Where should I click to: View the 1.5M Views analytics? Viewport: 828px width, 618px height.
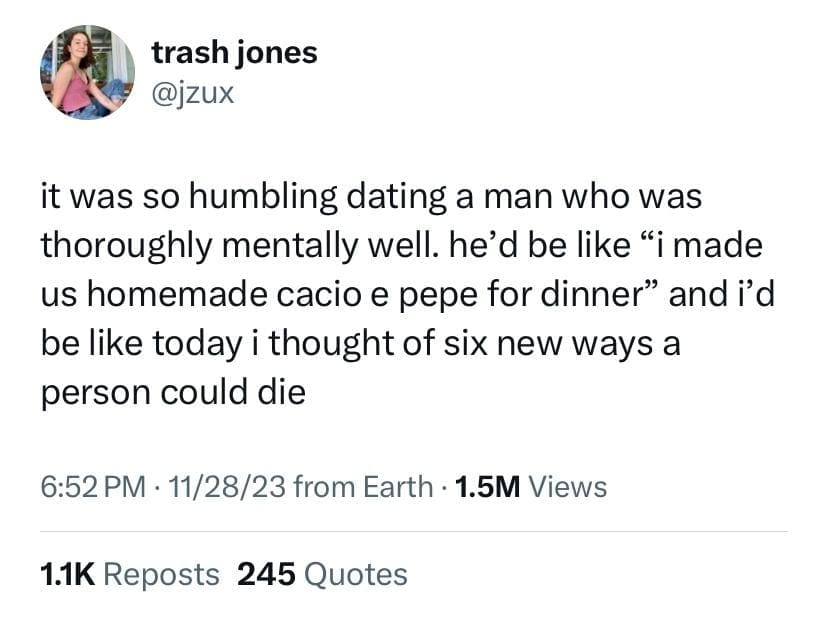530,487
